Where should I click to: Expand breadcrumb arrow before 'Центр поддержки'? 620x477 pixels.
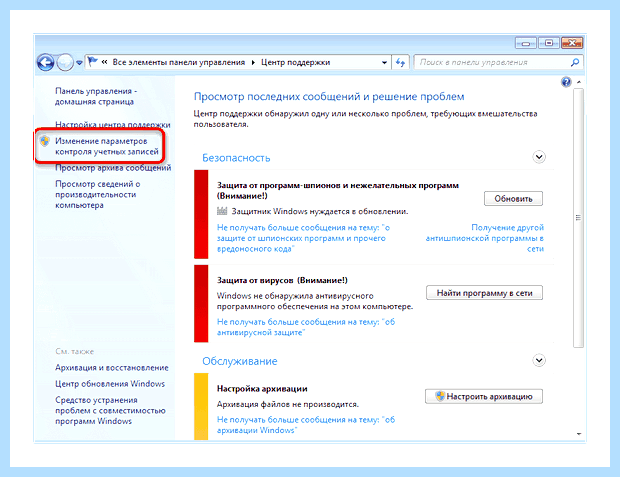pyautogui.click(x=253, y=62)
